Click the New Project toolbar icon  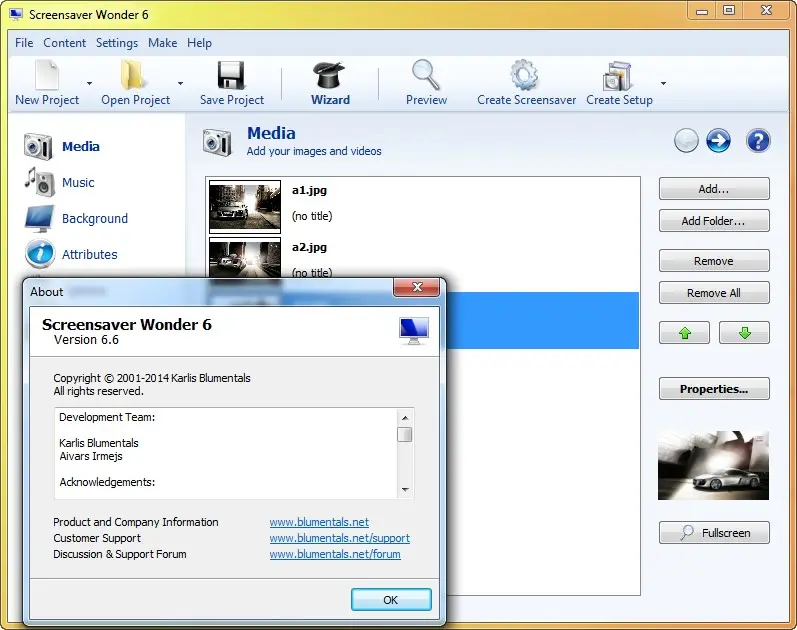pyautogui.click(x=47, y=75)
